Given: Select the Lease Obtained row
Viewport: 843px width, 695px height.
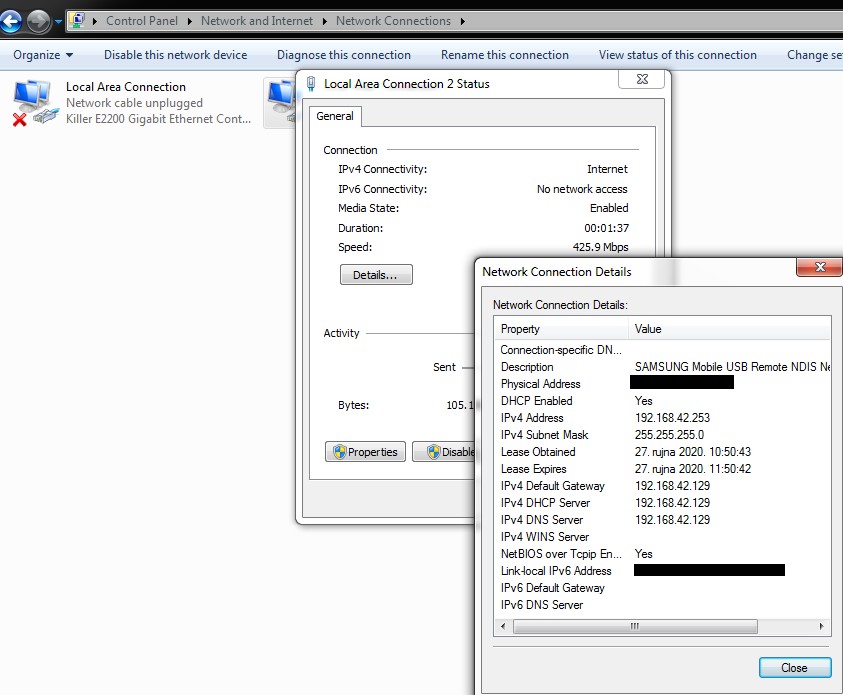Looking at the screenshot, I should click(x=662, y=452).
